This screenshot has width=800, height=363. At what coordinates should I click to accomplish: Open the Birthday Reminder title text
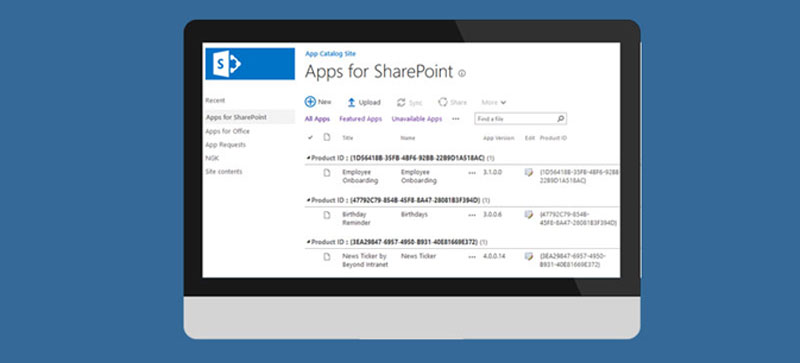point(356,219)
